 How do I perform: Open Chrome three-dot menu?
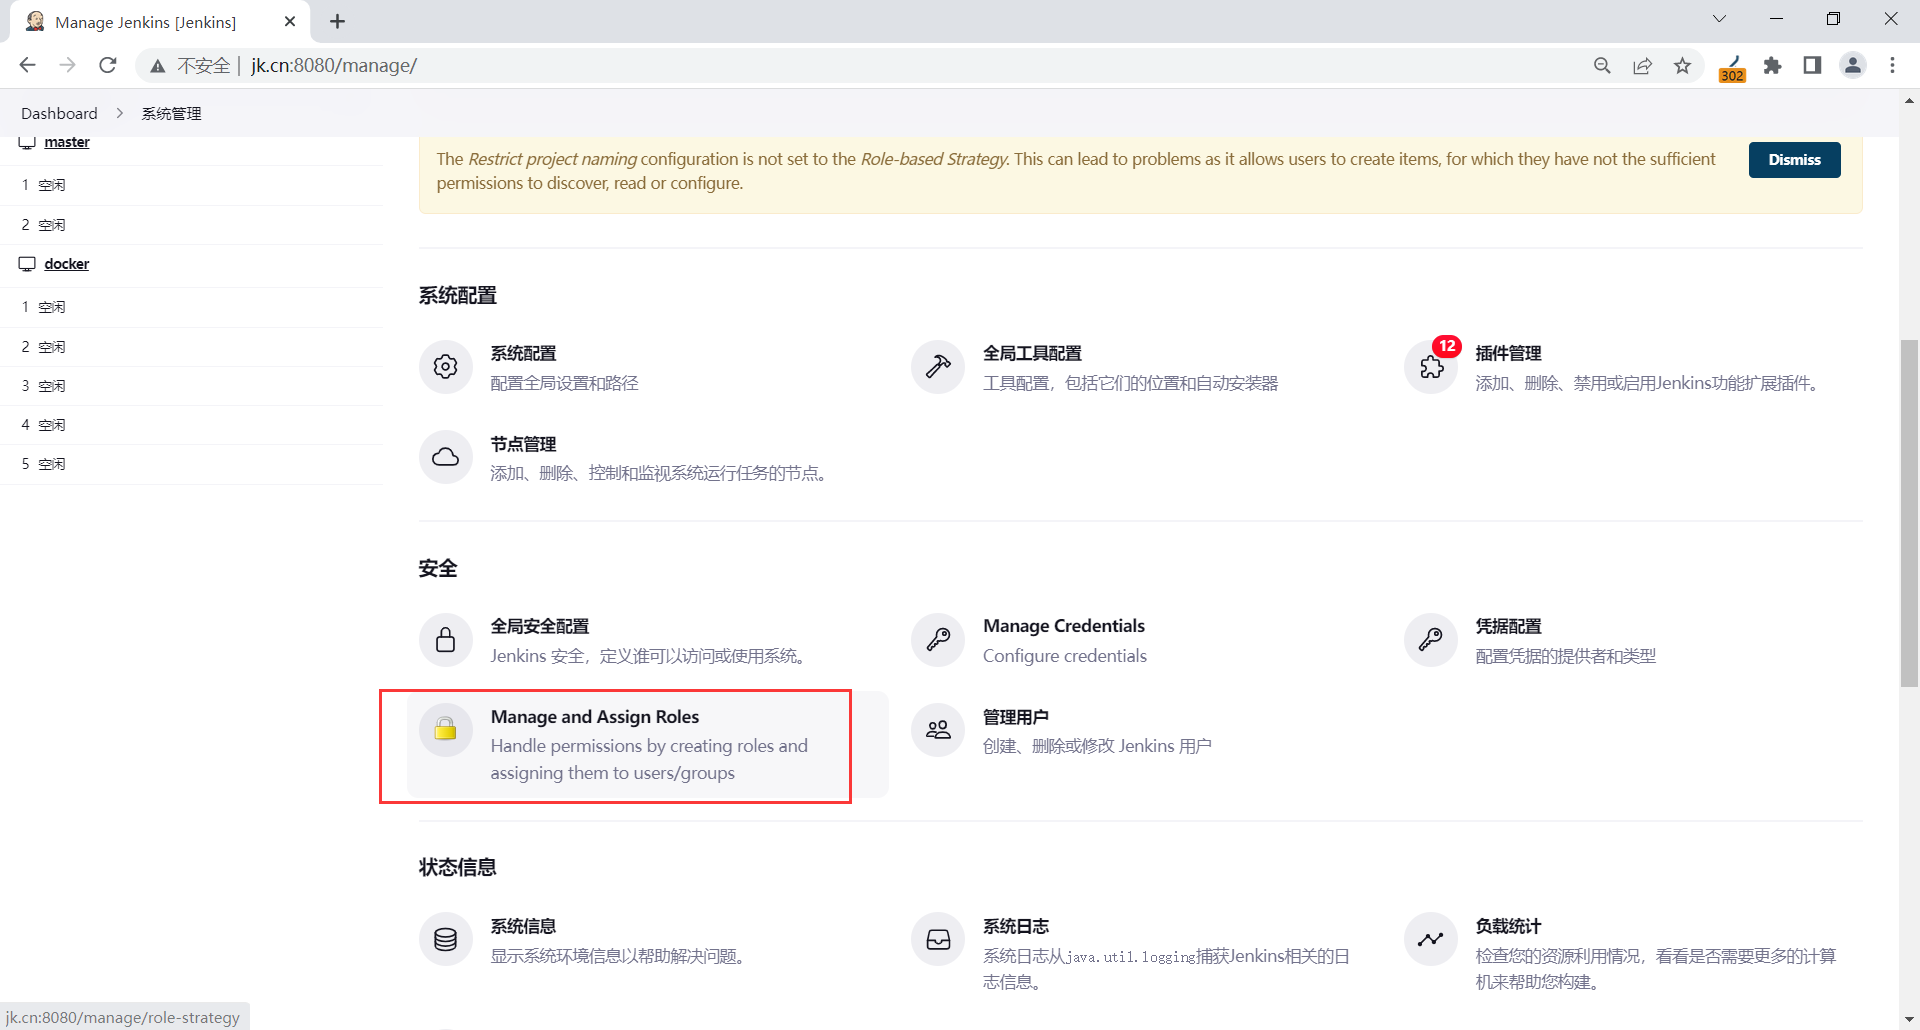(1893, 65)
